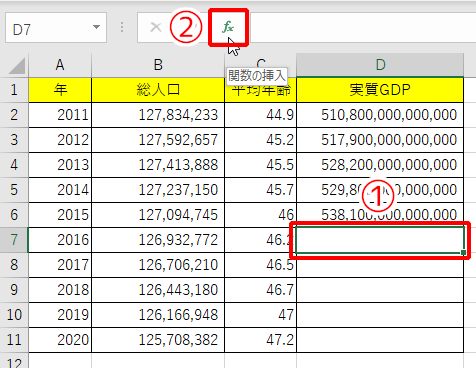Click GDP cell 528,200,000,000,000
The width and height of the screenshot is (476, 368).
[380, 165]
